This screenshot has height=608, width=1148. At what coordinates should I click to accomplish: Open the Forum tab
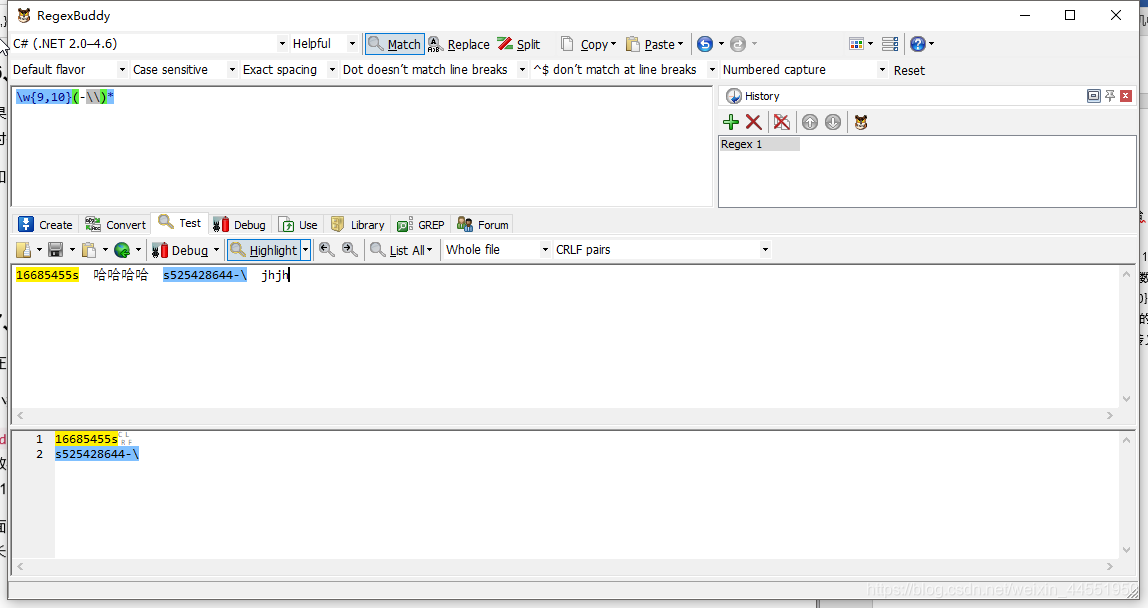point(482,225)
